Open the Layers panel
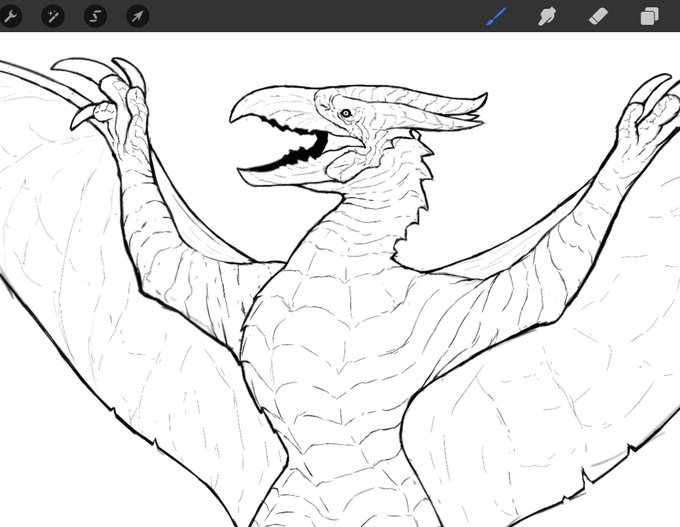This screenshot has height=527, width=680. pyautogui.click(x=649, y=16)
